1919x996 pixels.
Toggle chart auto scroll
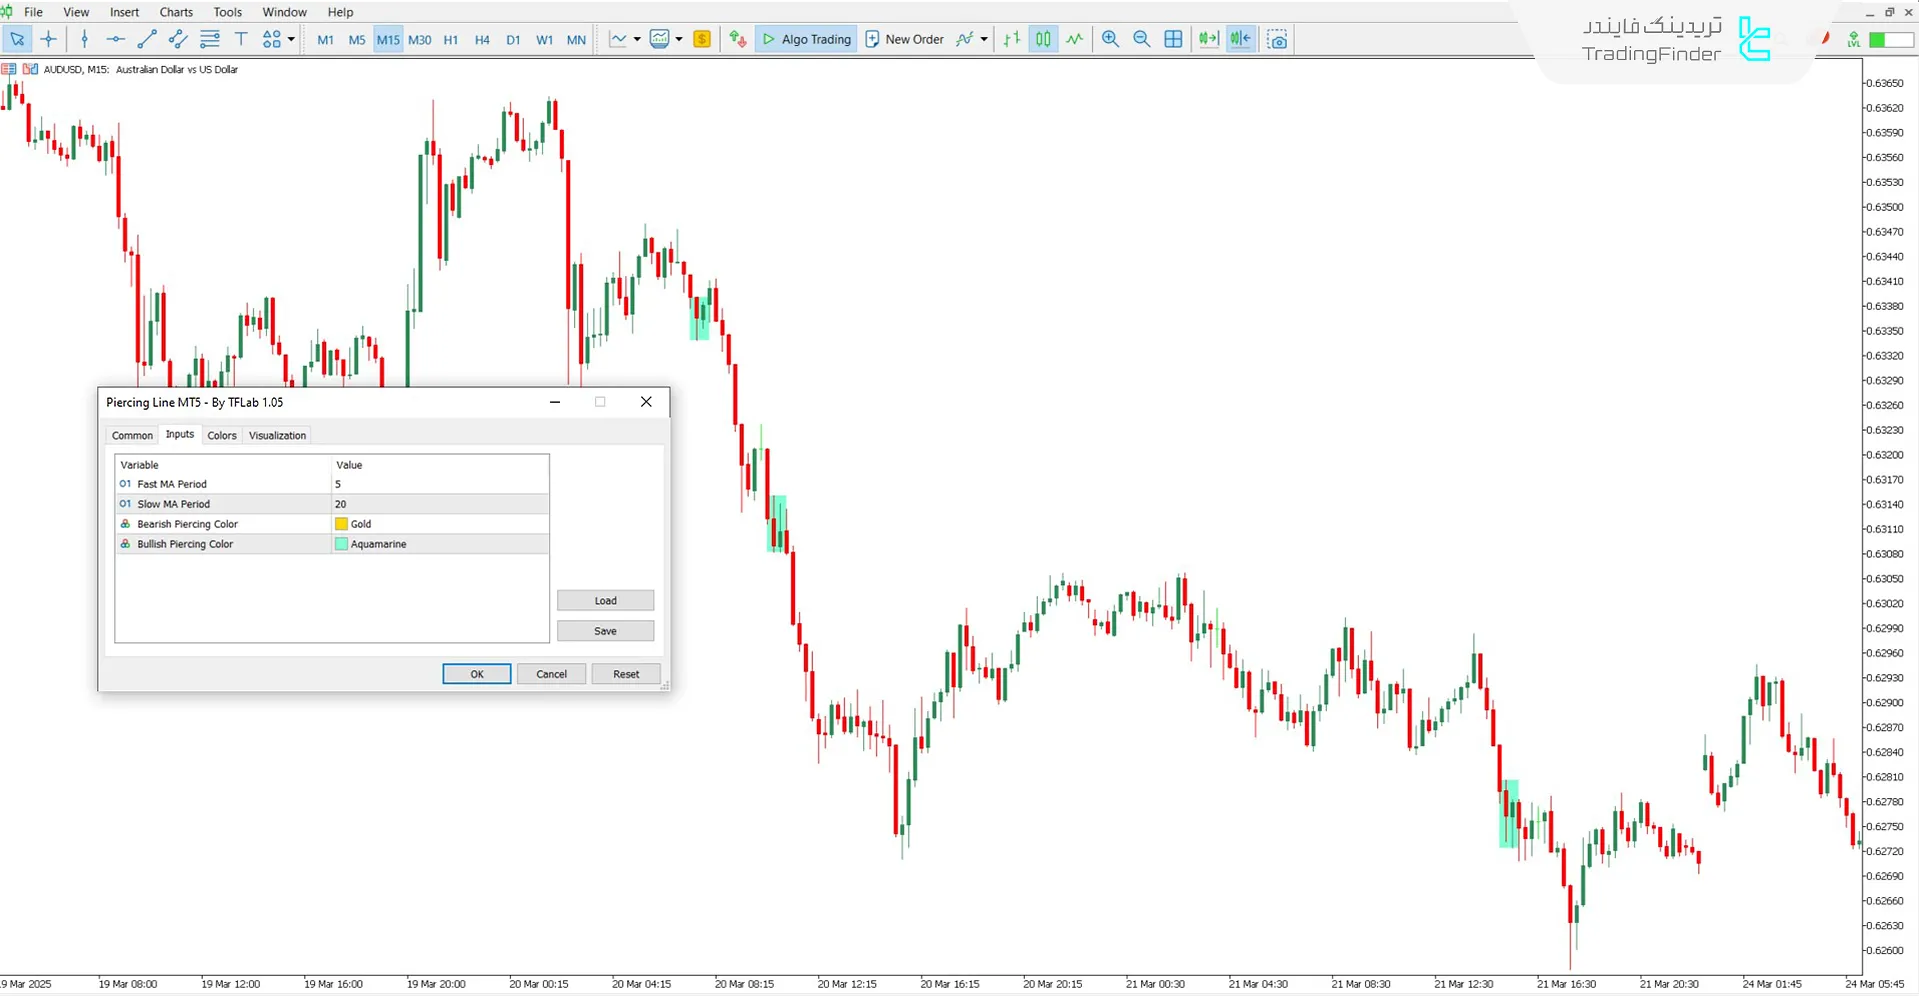point(1209,39)
